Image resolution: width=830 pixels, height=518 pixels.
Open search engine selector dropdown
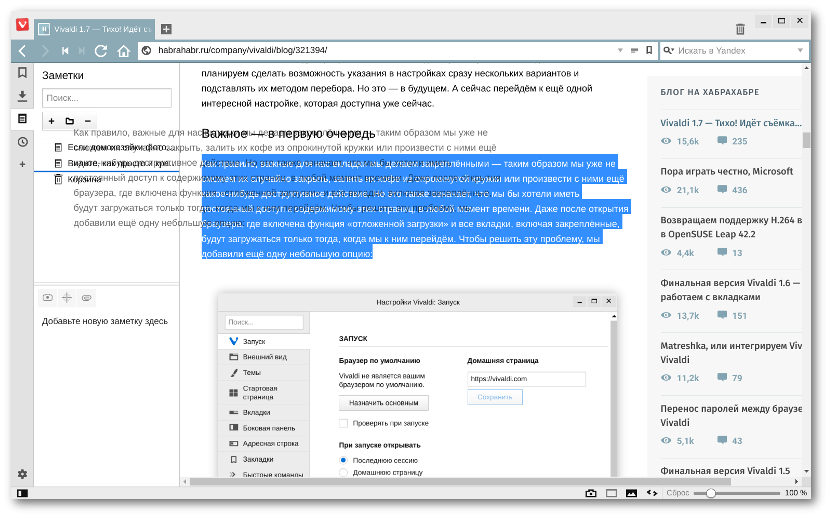669,50
